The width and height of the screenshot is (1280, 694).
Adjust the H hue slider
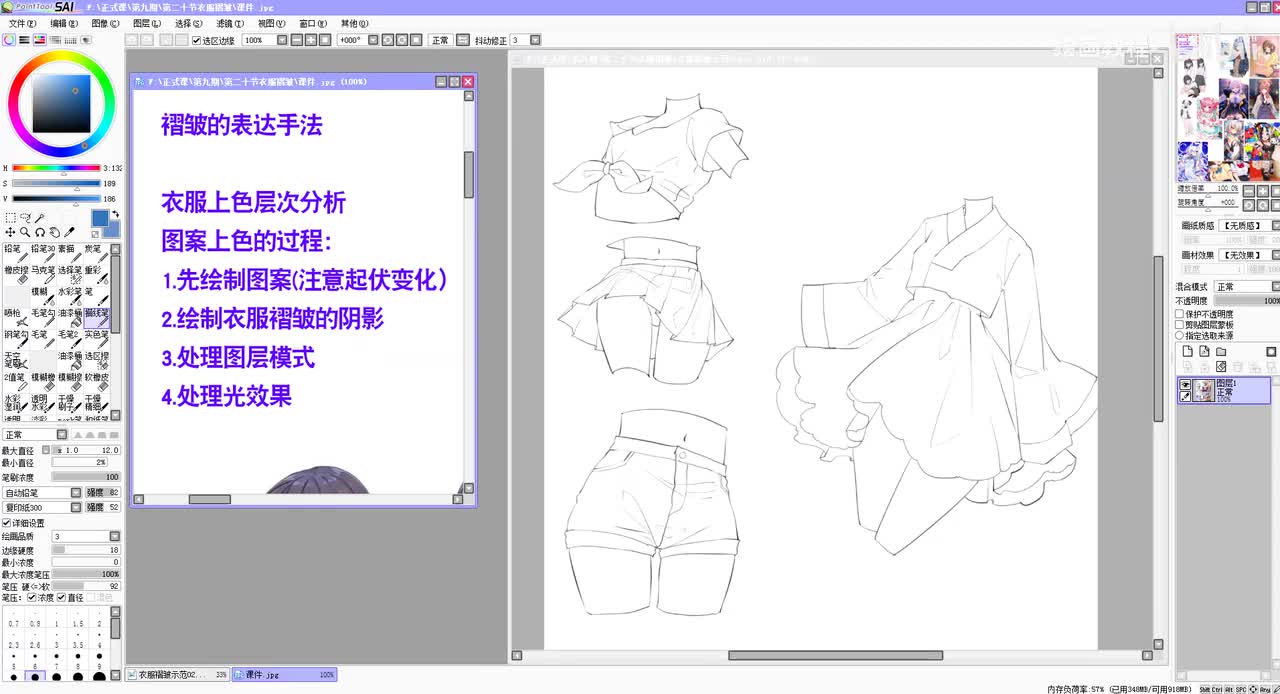point(56,168)
